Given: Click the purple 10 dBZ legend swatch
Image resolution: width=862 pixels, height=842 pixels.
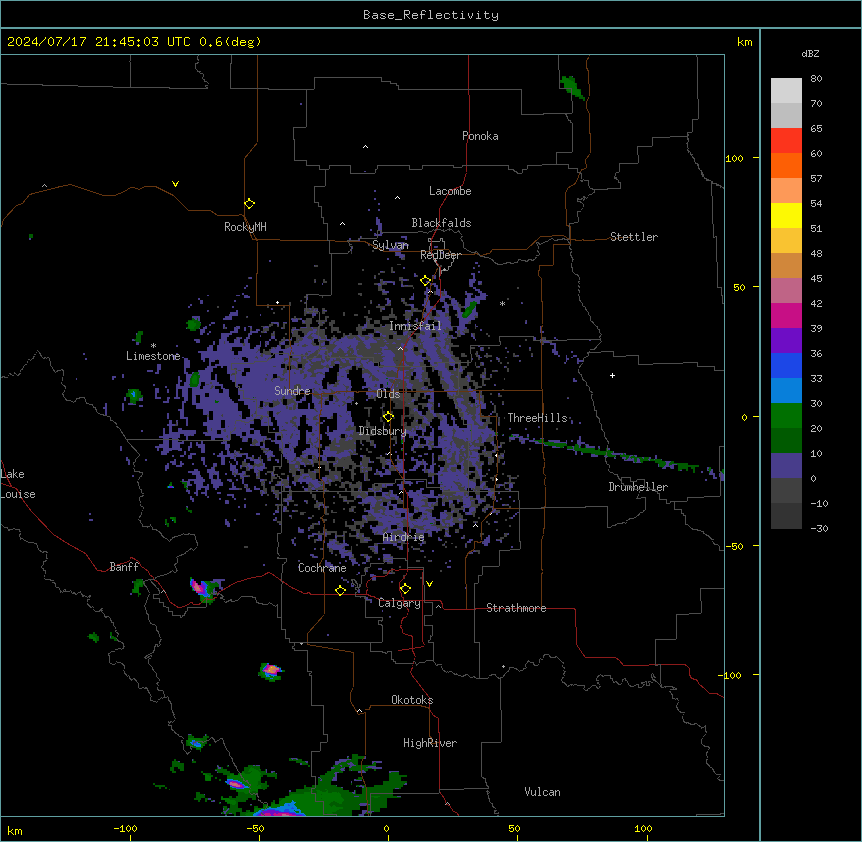Looking at the screenshot, I should (786, 466).
